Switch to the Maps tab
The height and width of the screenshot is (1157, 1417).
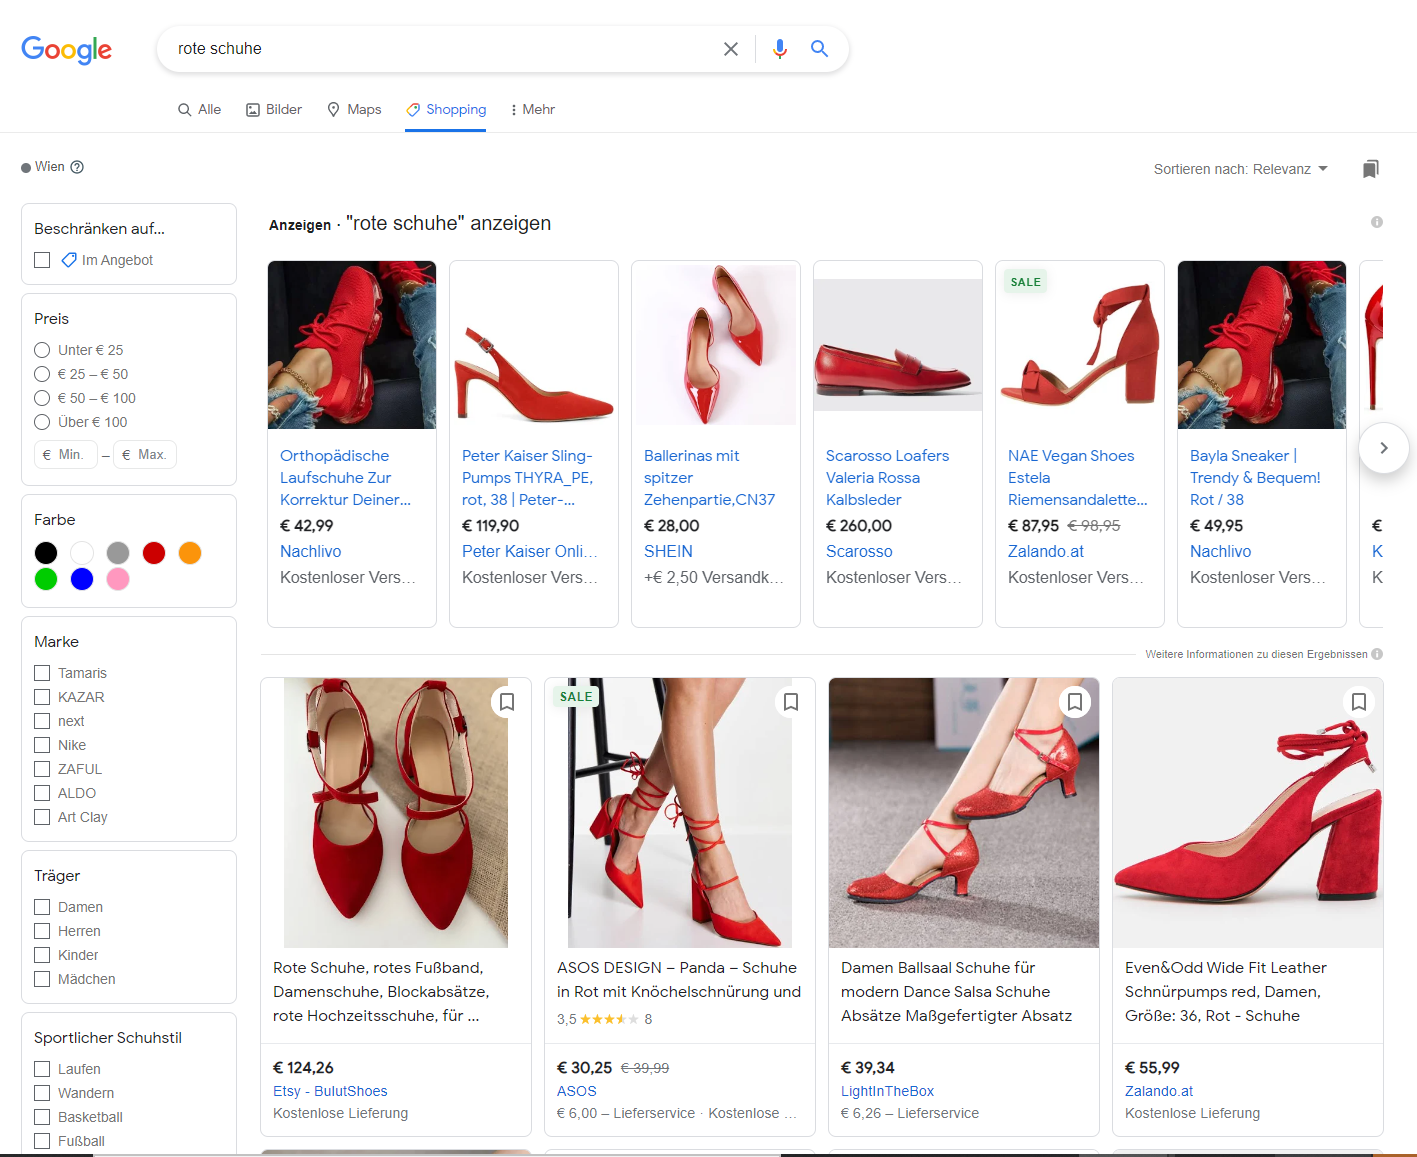click(x=354, y=109)
